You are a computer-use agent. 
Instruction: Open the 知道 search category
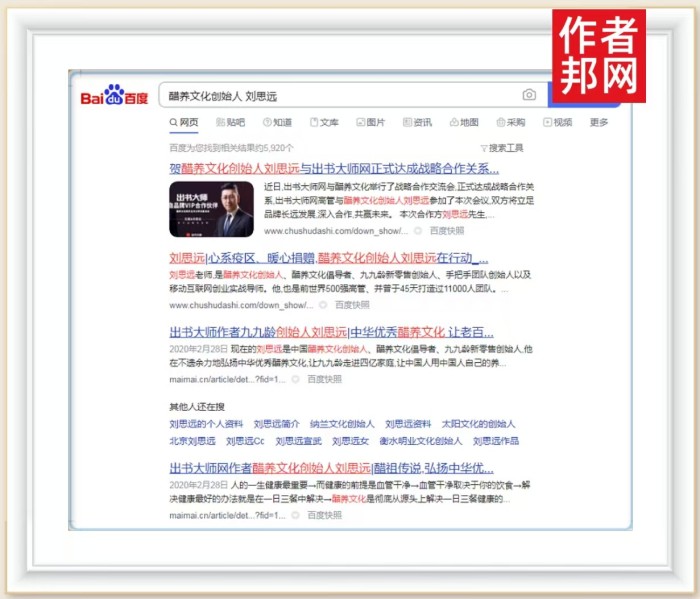[277, 123]
